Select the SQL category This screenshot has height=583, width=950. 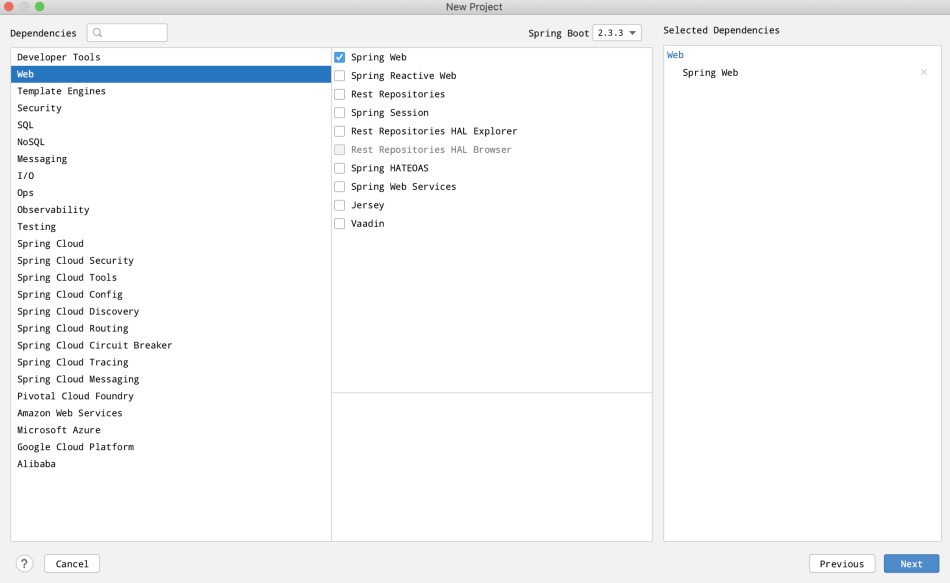point(171,125)
